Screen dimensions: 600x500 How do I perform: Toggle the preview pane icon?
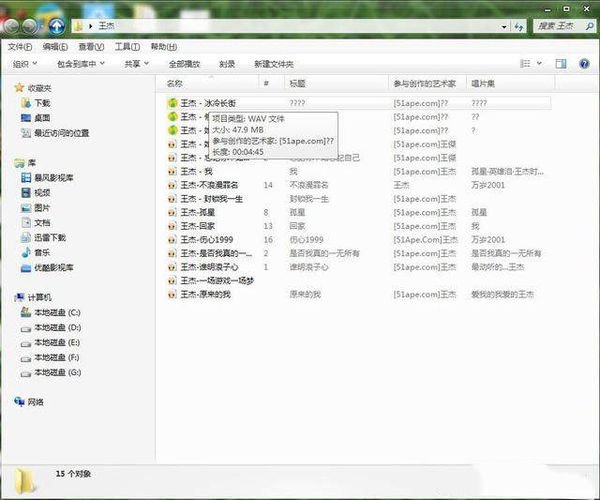pos(561,64)
